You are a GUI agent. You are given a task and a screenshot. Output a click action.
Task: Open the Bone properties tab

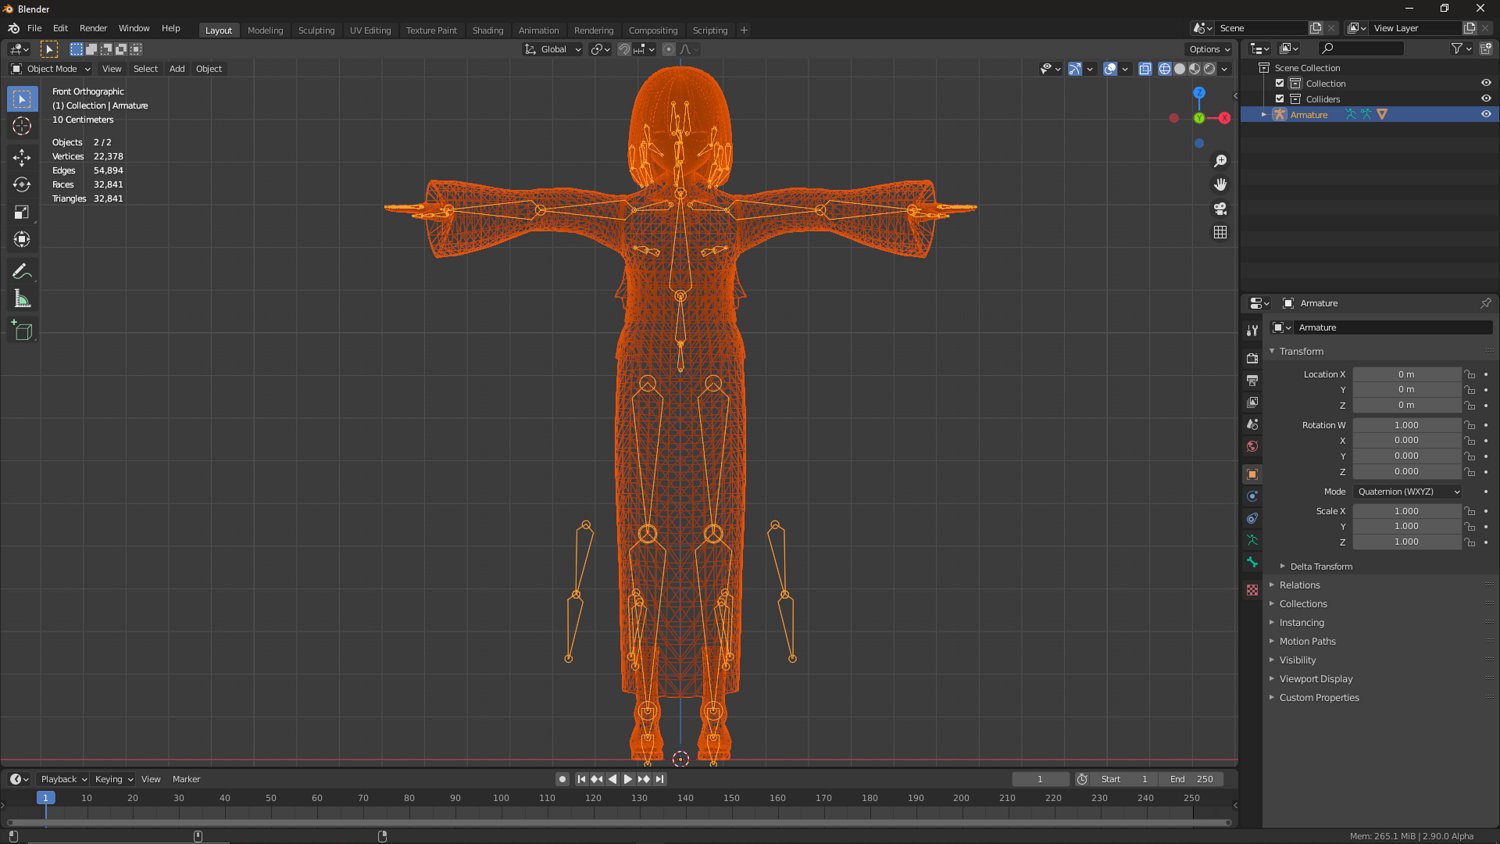coord(1252,562)
